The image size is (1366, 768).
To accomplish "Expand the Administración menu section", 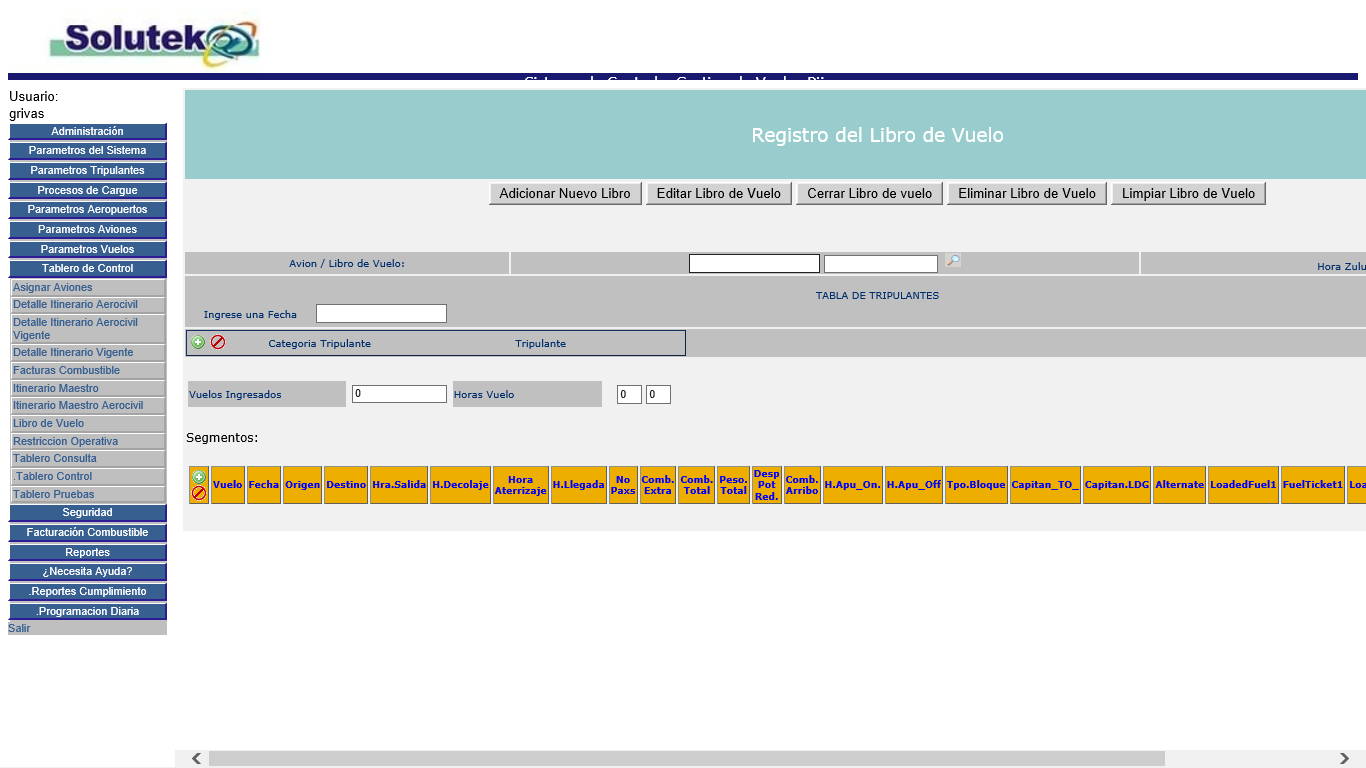I will point(88,132).
